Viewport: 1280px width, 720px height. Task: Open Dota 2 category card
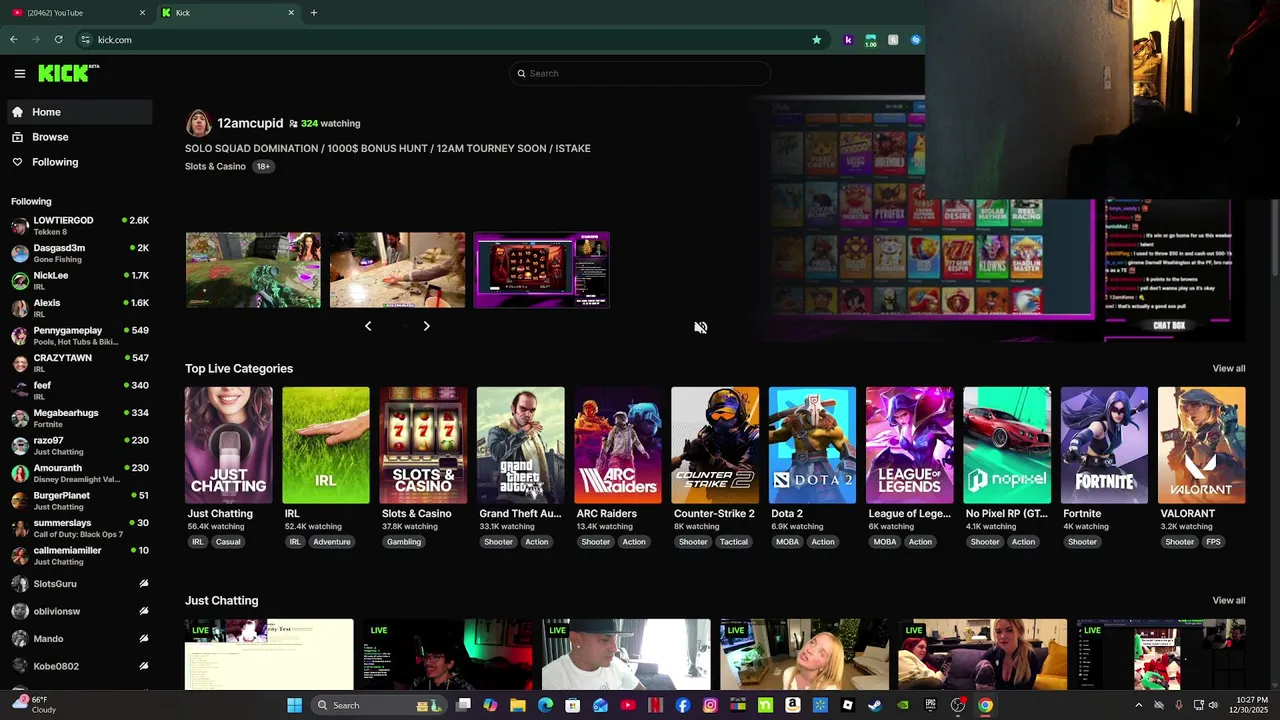[x=812, y=445]
